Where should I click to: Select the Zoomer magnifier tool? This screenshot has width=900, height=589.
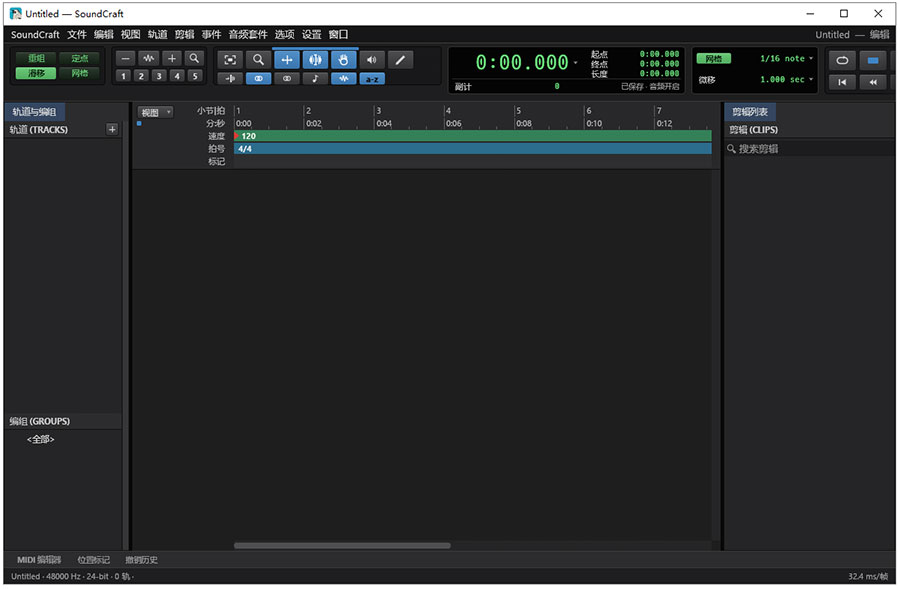point(258,60)
